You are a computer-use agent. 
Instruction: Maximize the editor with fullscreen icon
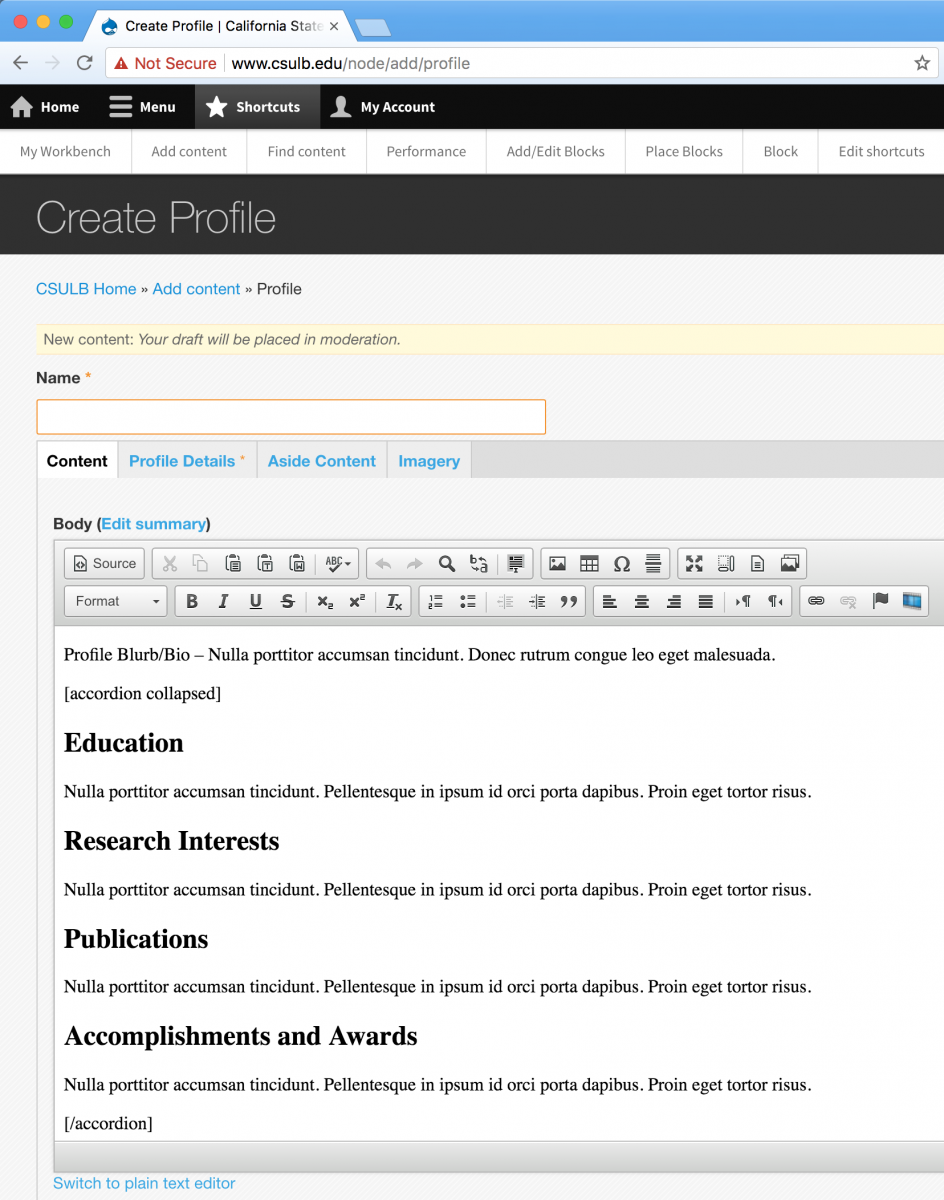click(x=694, y=564)
